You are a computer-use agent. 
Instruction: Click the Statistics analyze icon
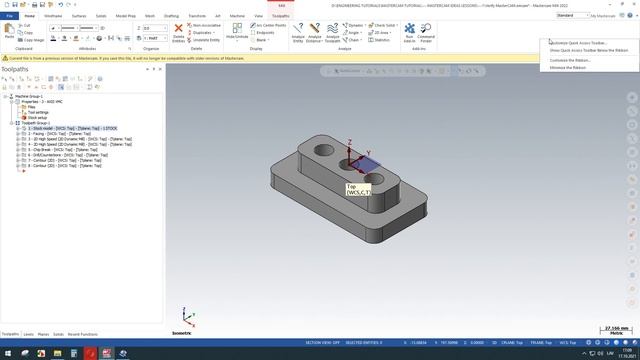pos(371,40)
